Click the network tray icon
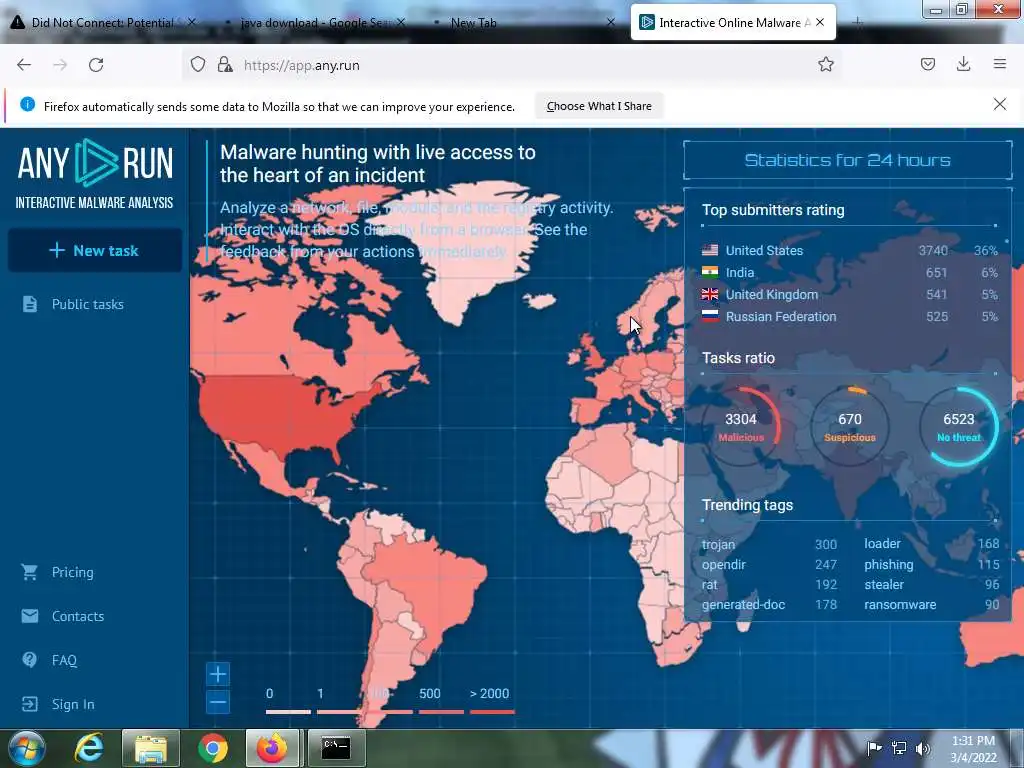The image size is (1024, 768). coord(899,748)
